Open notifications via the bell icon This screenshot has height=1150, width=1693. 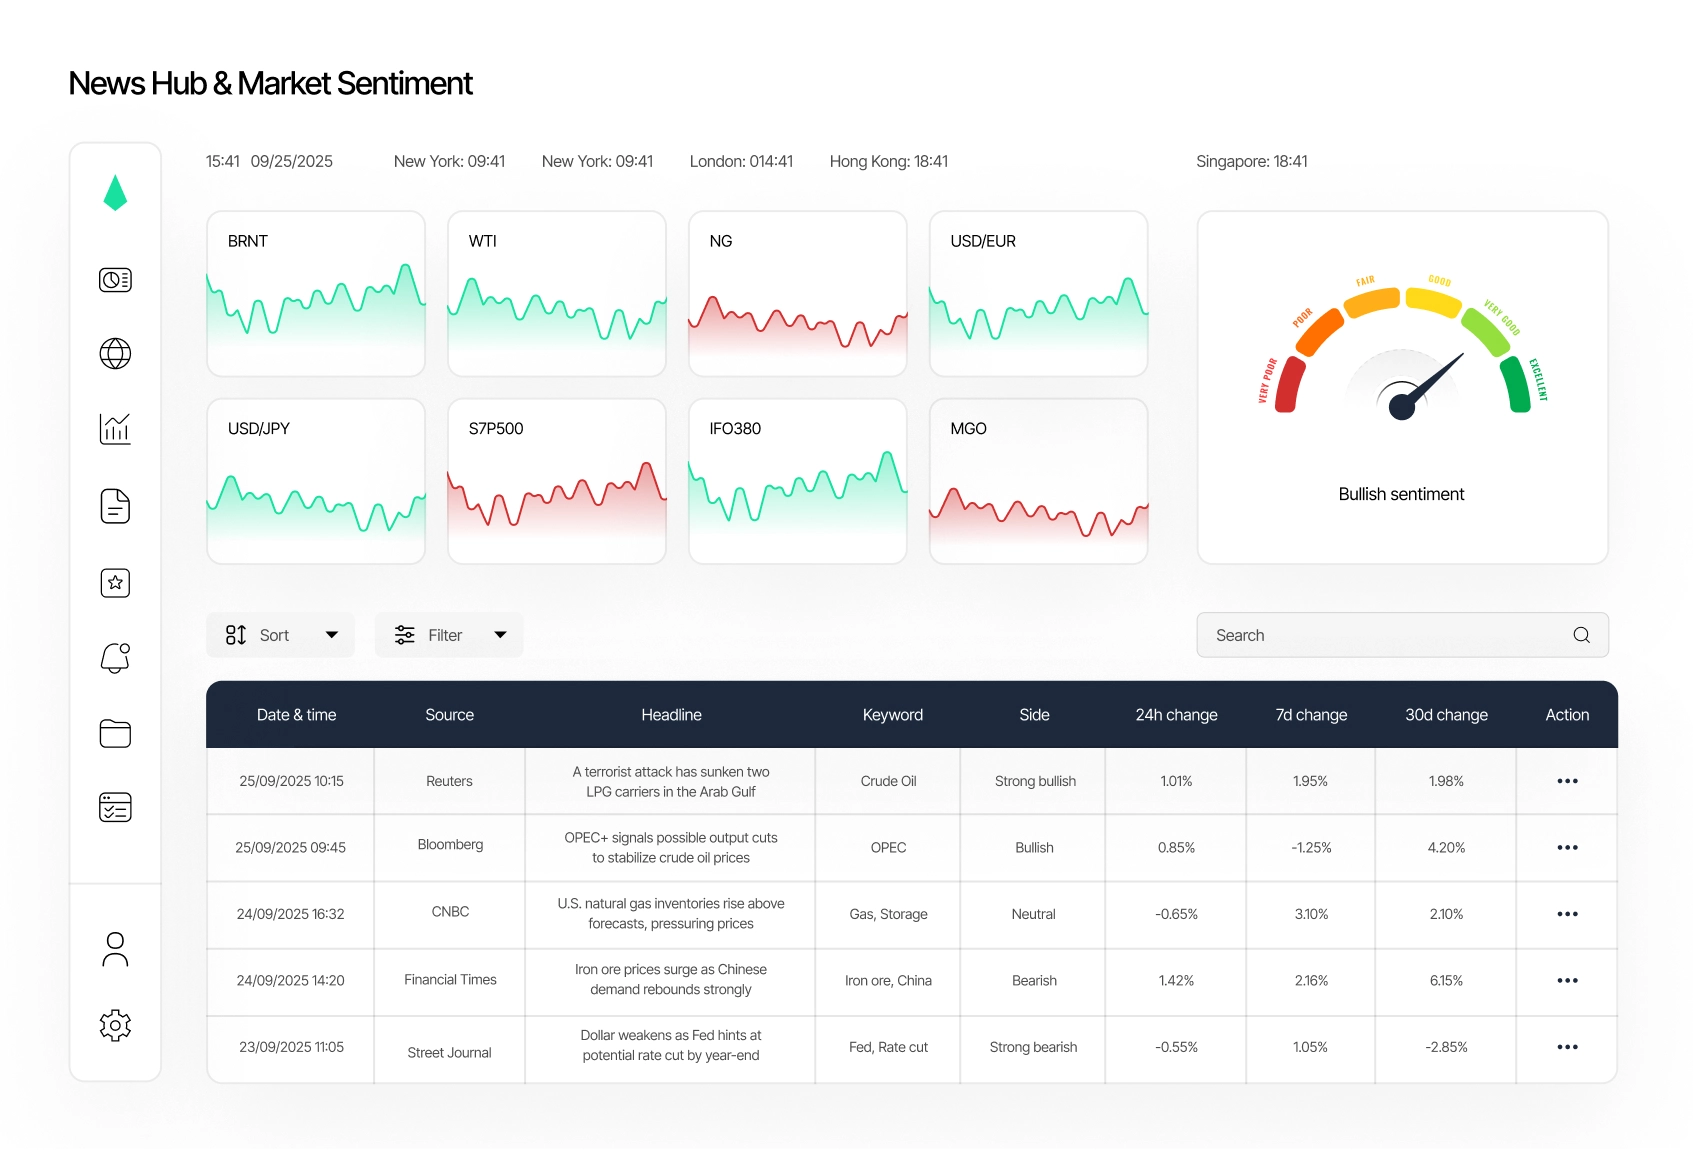115,657
